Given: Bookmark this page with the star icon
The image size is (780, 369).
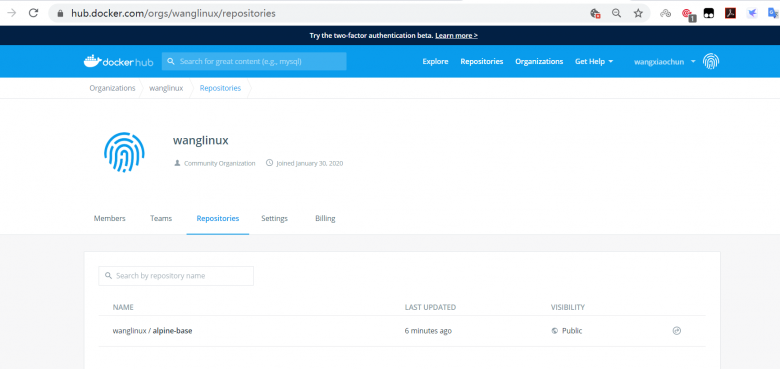Looking at the screenshot, I should (638, 13).
